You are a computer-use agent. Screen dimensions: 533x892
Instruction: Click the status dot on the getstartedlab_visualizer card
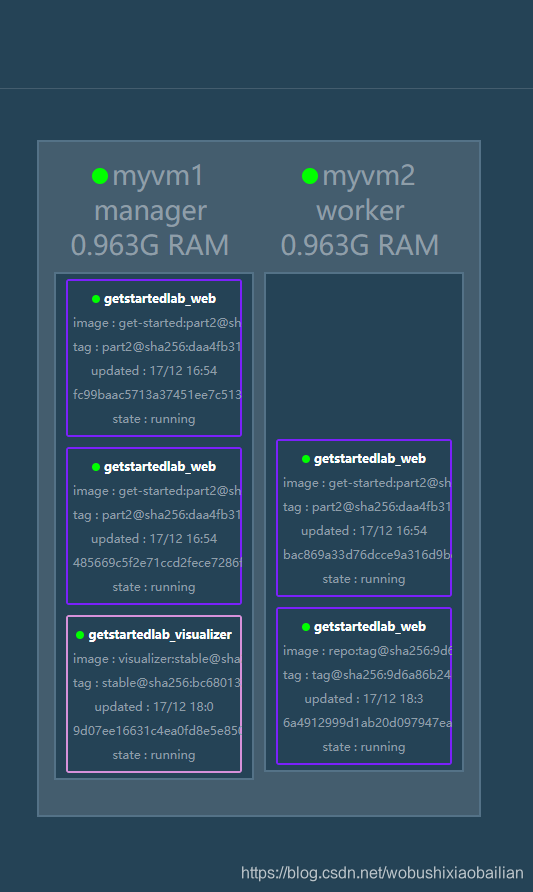[80, 635]
